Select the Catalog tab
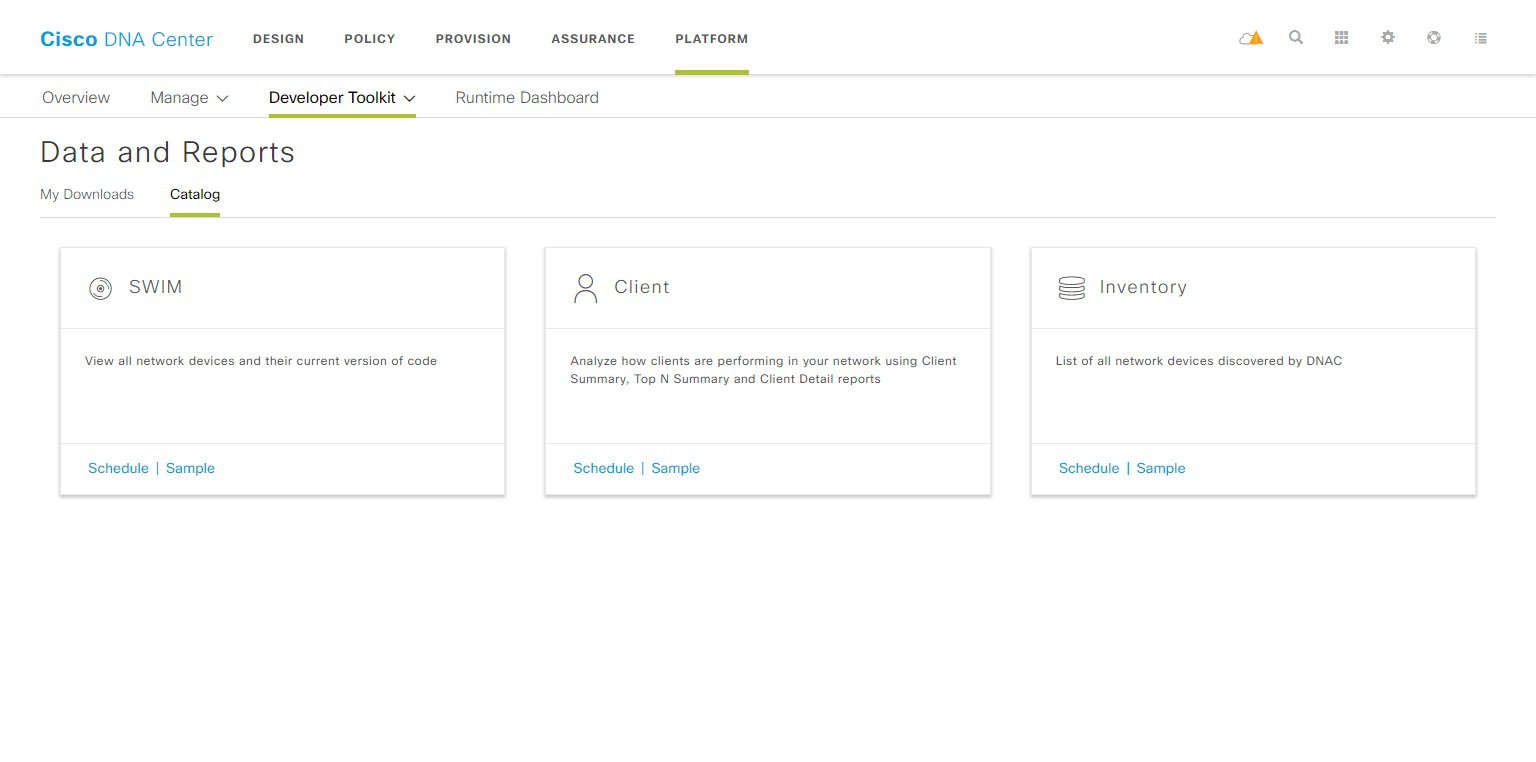This screenshot has width=1536, height=762. 195,194
